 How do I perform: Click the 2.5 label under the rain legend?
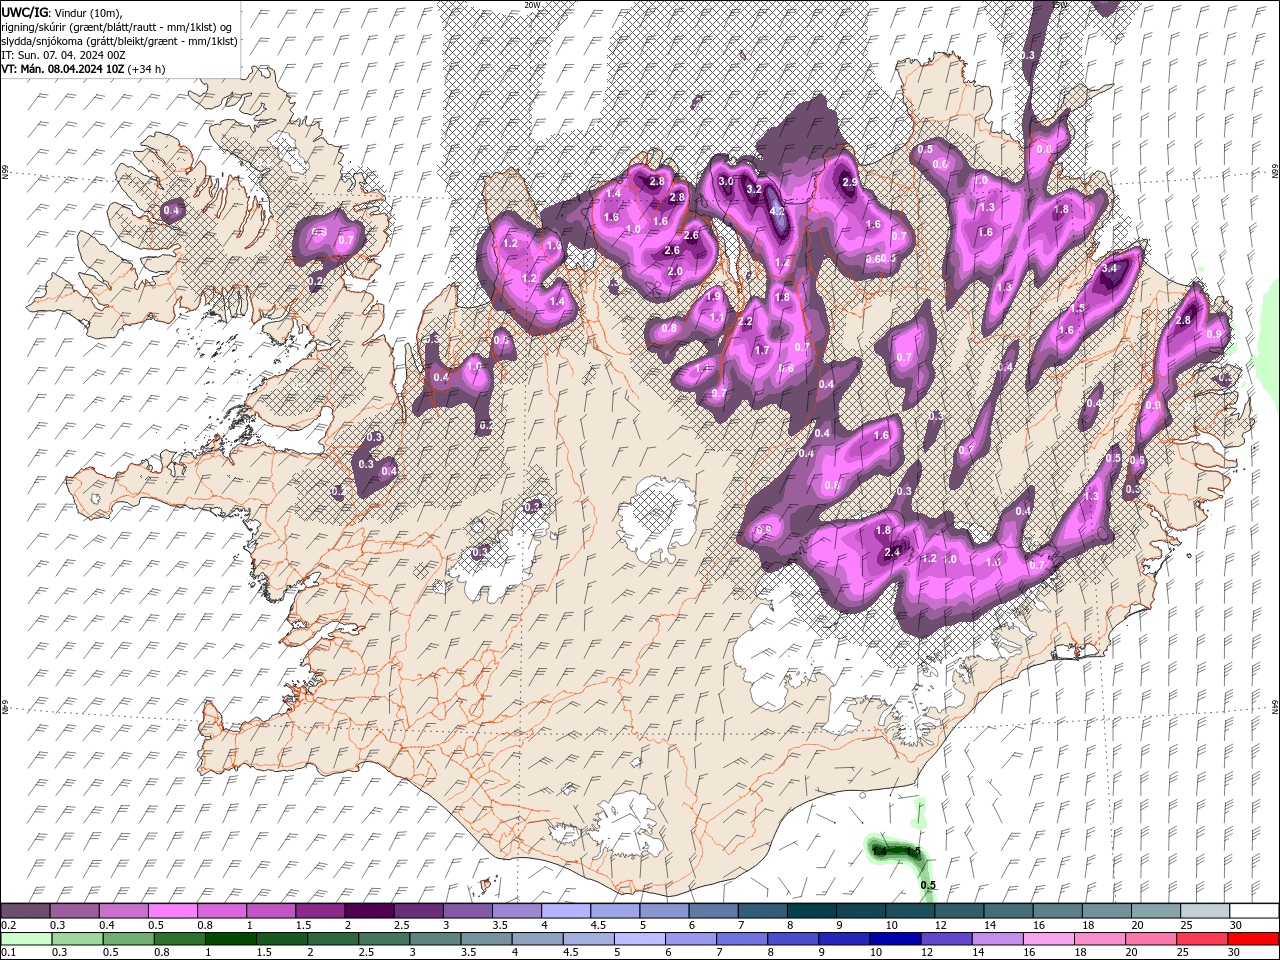[x=366, y=953]
